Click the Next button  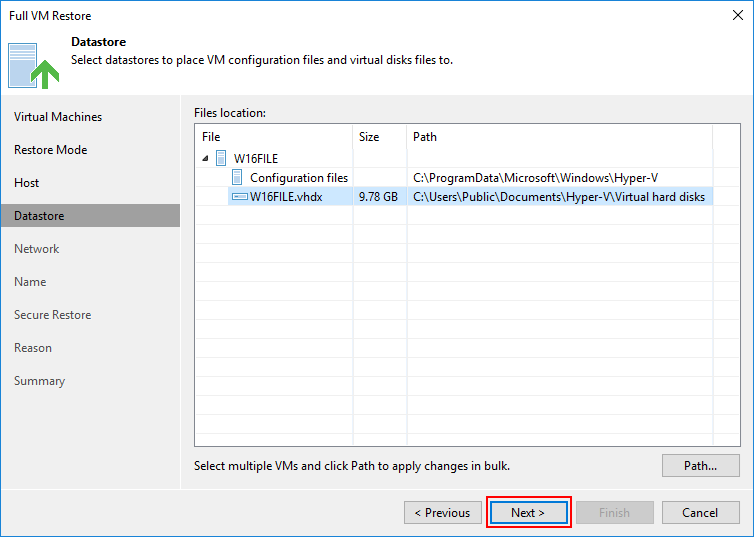coord(528,513)
